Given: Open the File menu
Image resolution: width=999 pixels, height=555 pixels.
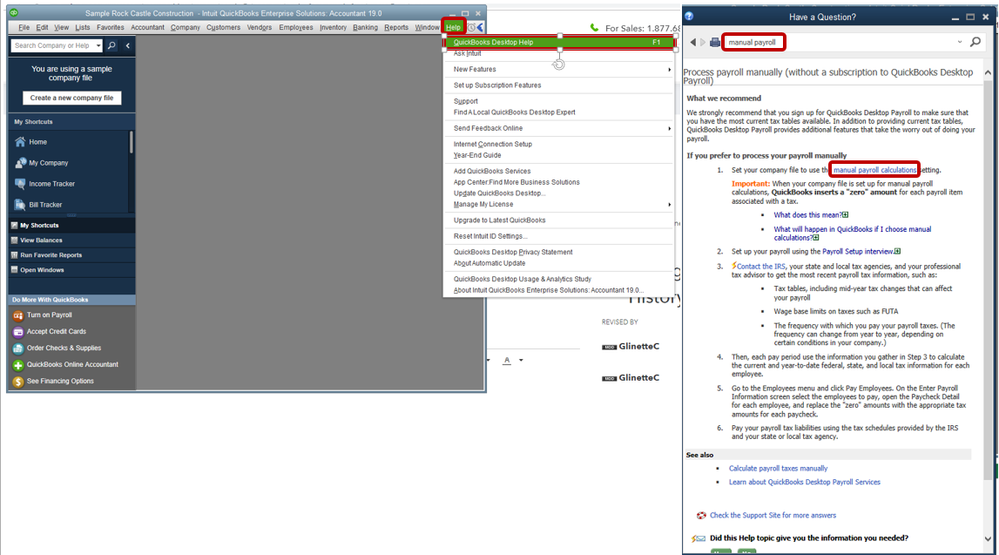Looking at the screenshot, I should 24,27.
